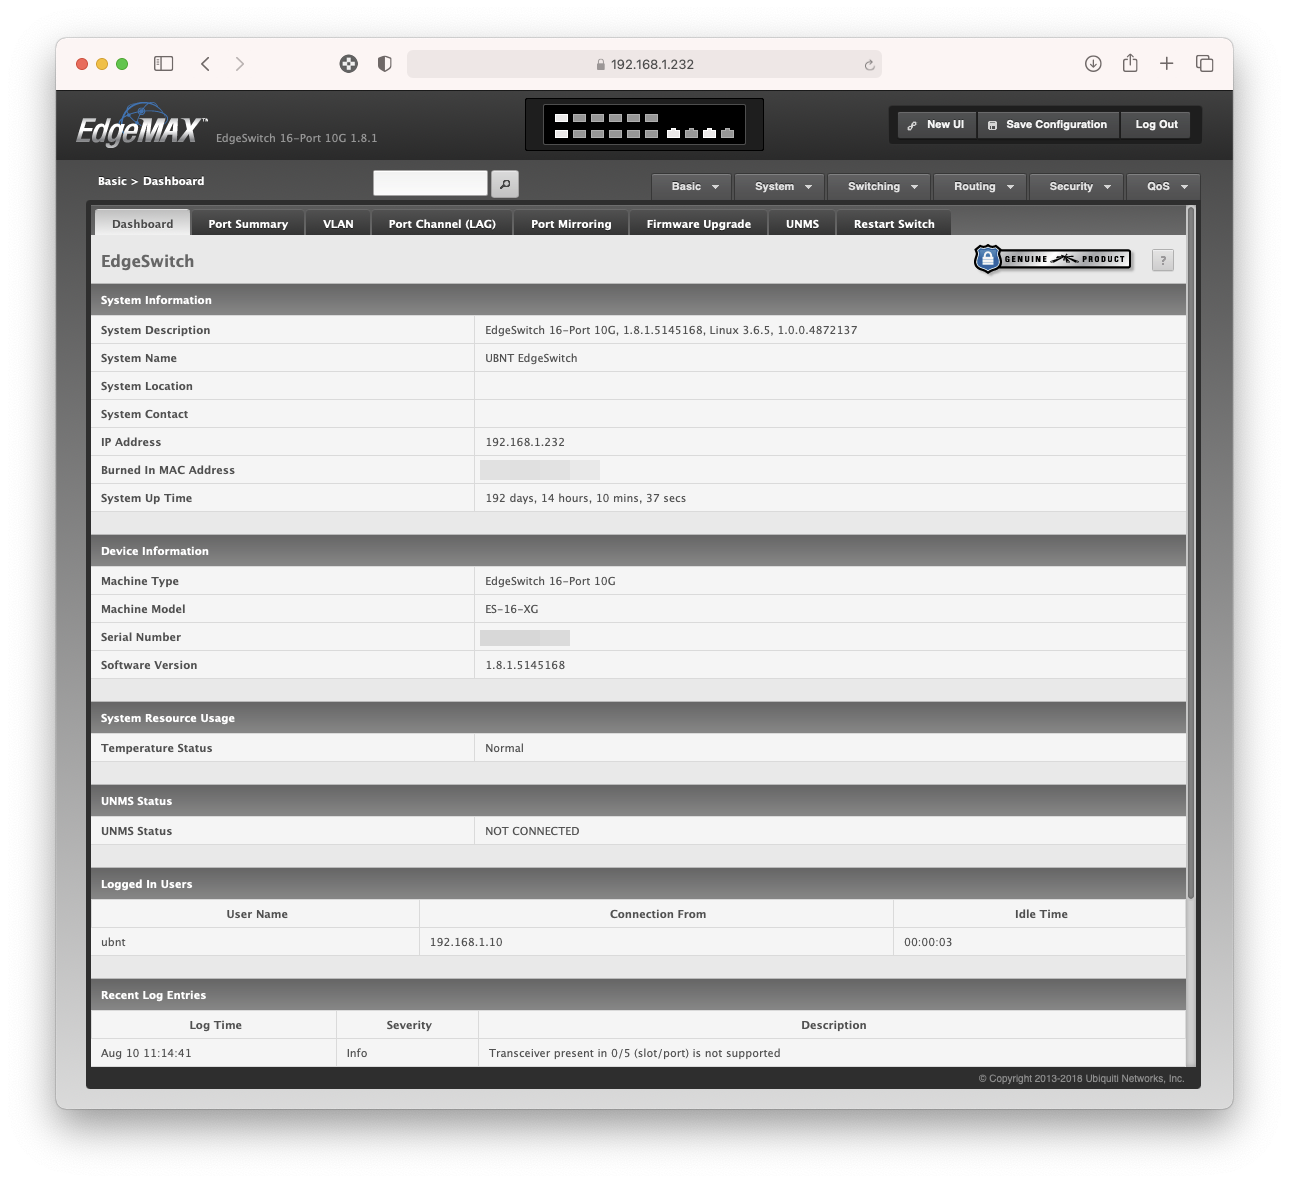Toggle Safari sidebar icon
Image resolution: width=1289 pixels, height=1183 pixels.
(x=164, y=64)
